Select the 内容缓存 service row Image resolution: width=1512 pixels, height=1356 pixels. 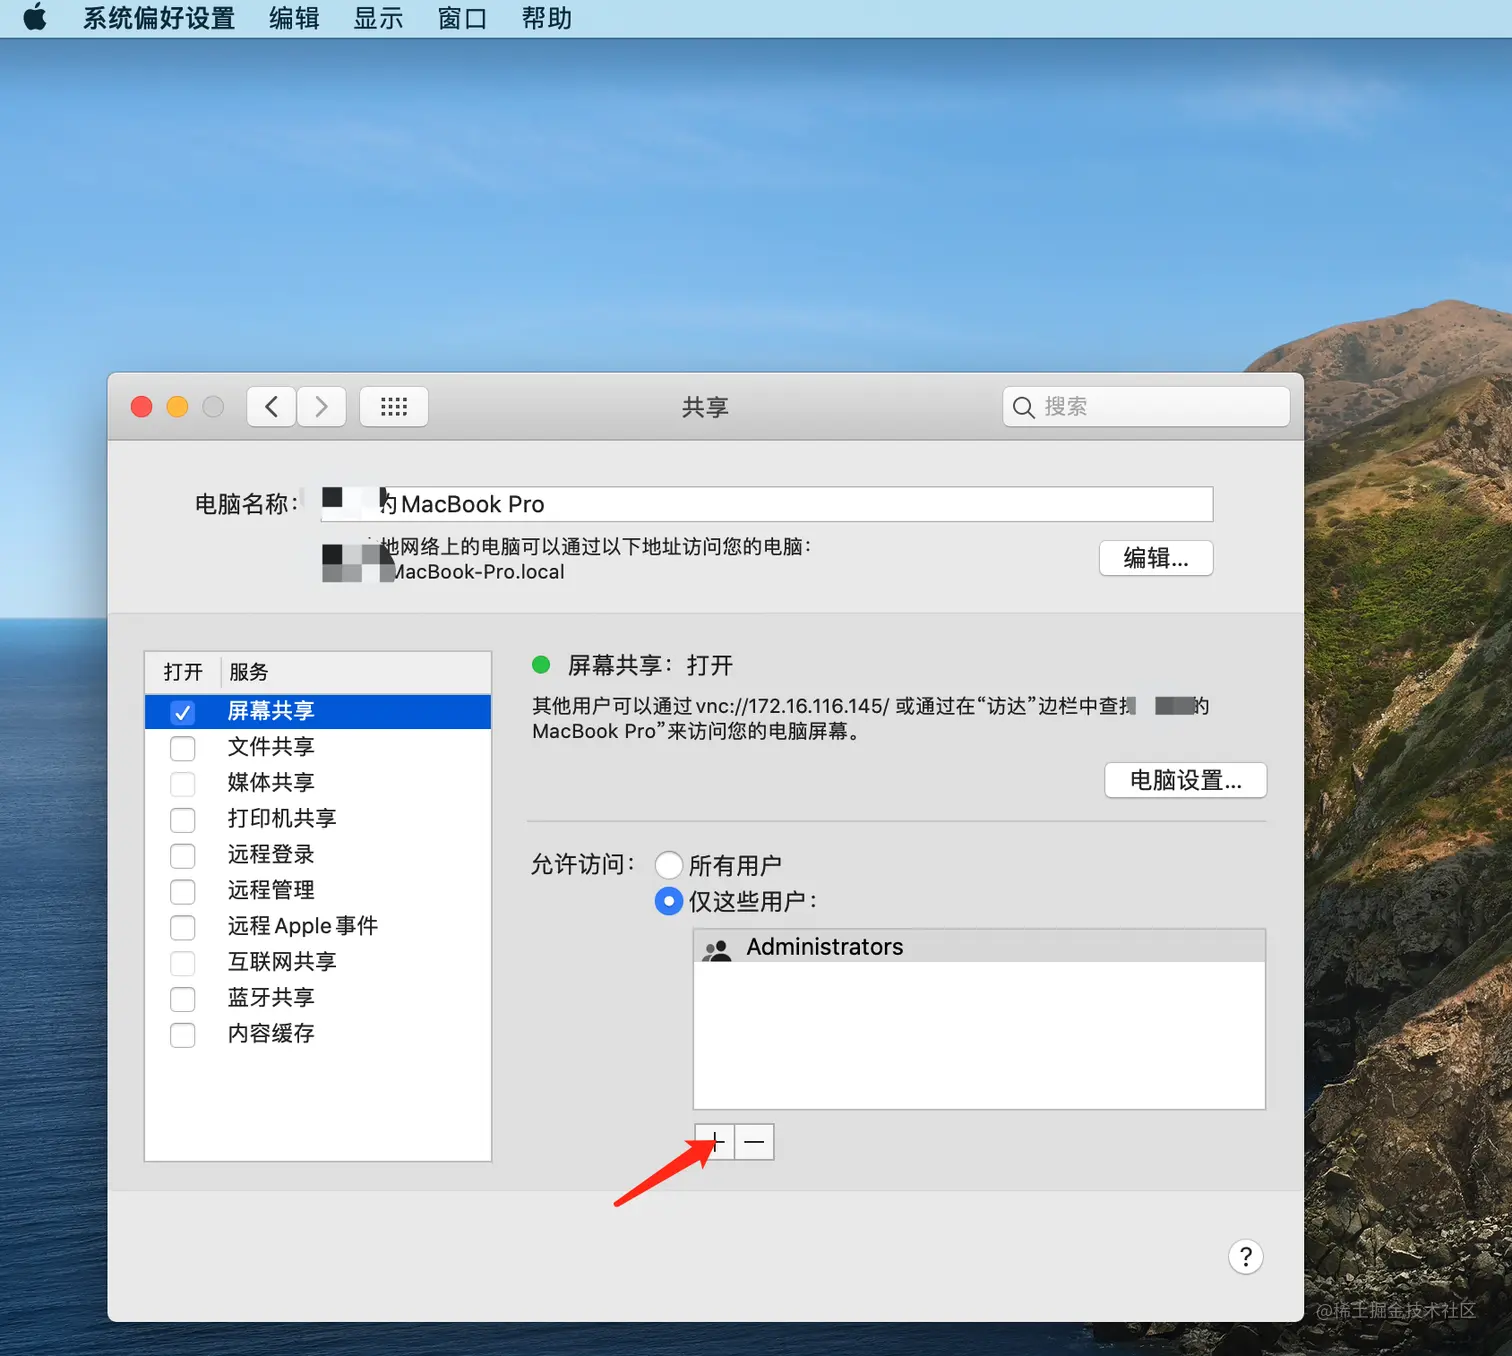coord(318,1034)
